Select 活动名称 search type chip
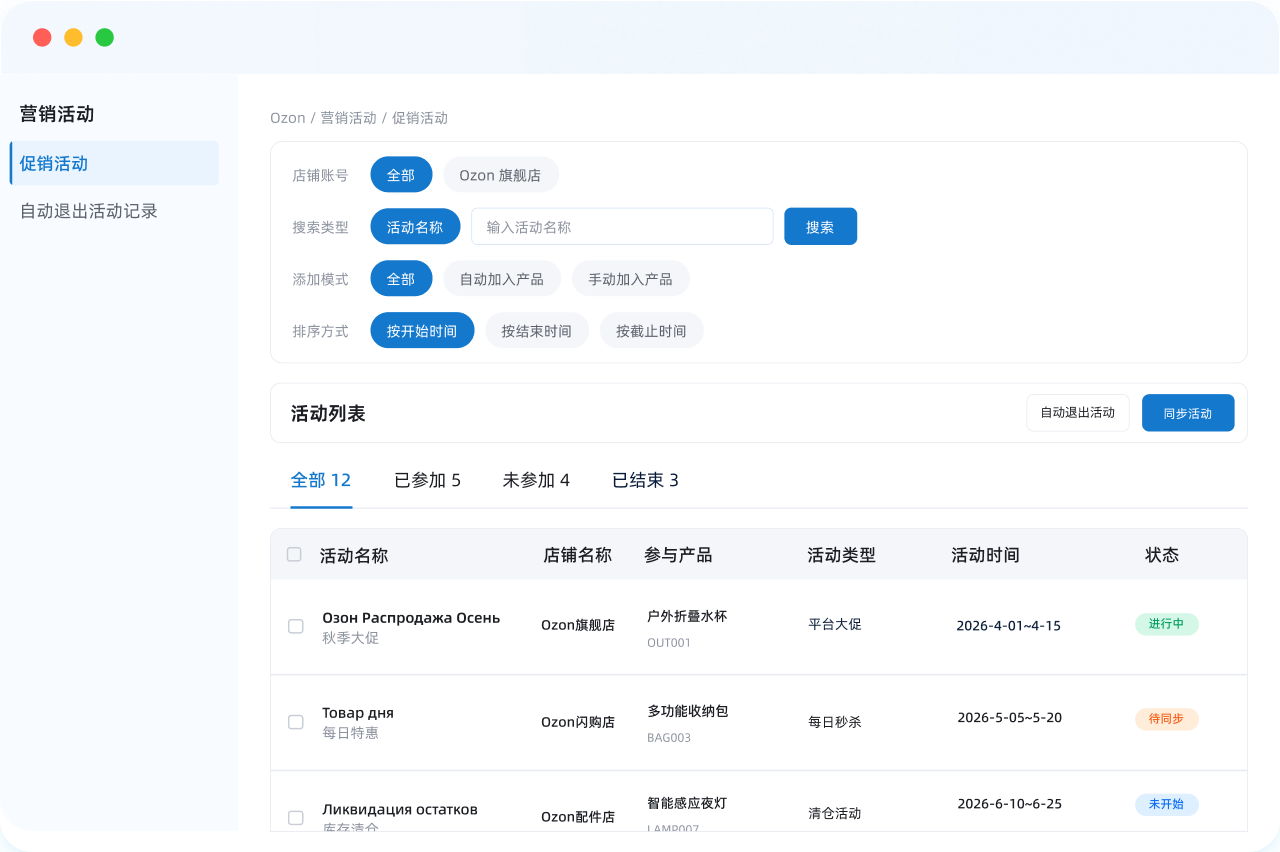Viewport: 1280px width, 852px height. pos(415,226)
